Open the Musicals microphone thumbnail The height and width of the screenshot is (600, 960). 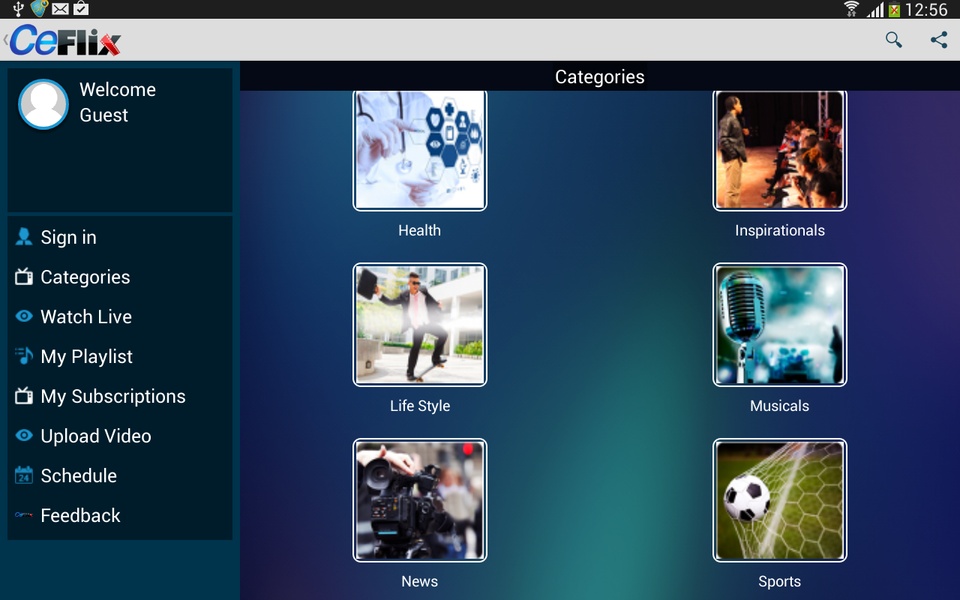tap(780, 324)
